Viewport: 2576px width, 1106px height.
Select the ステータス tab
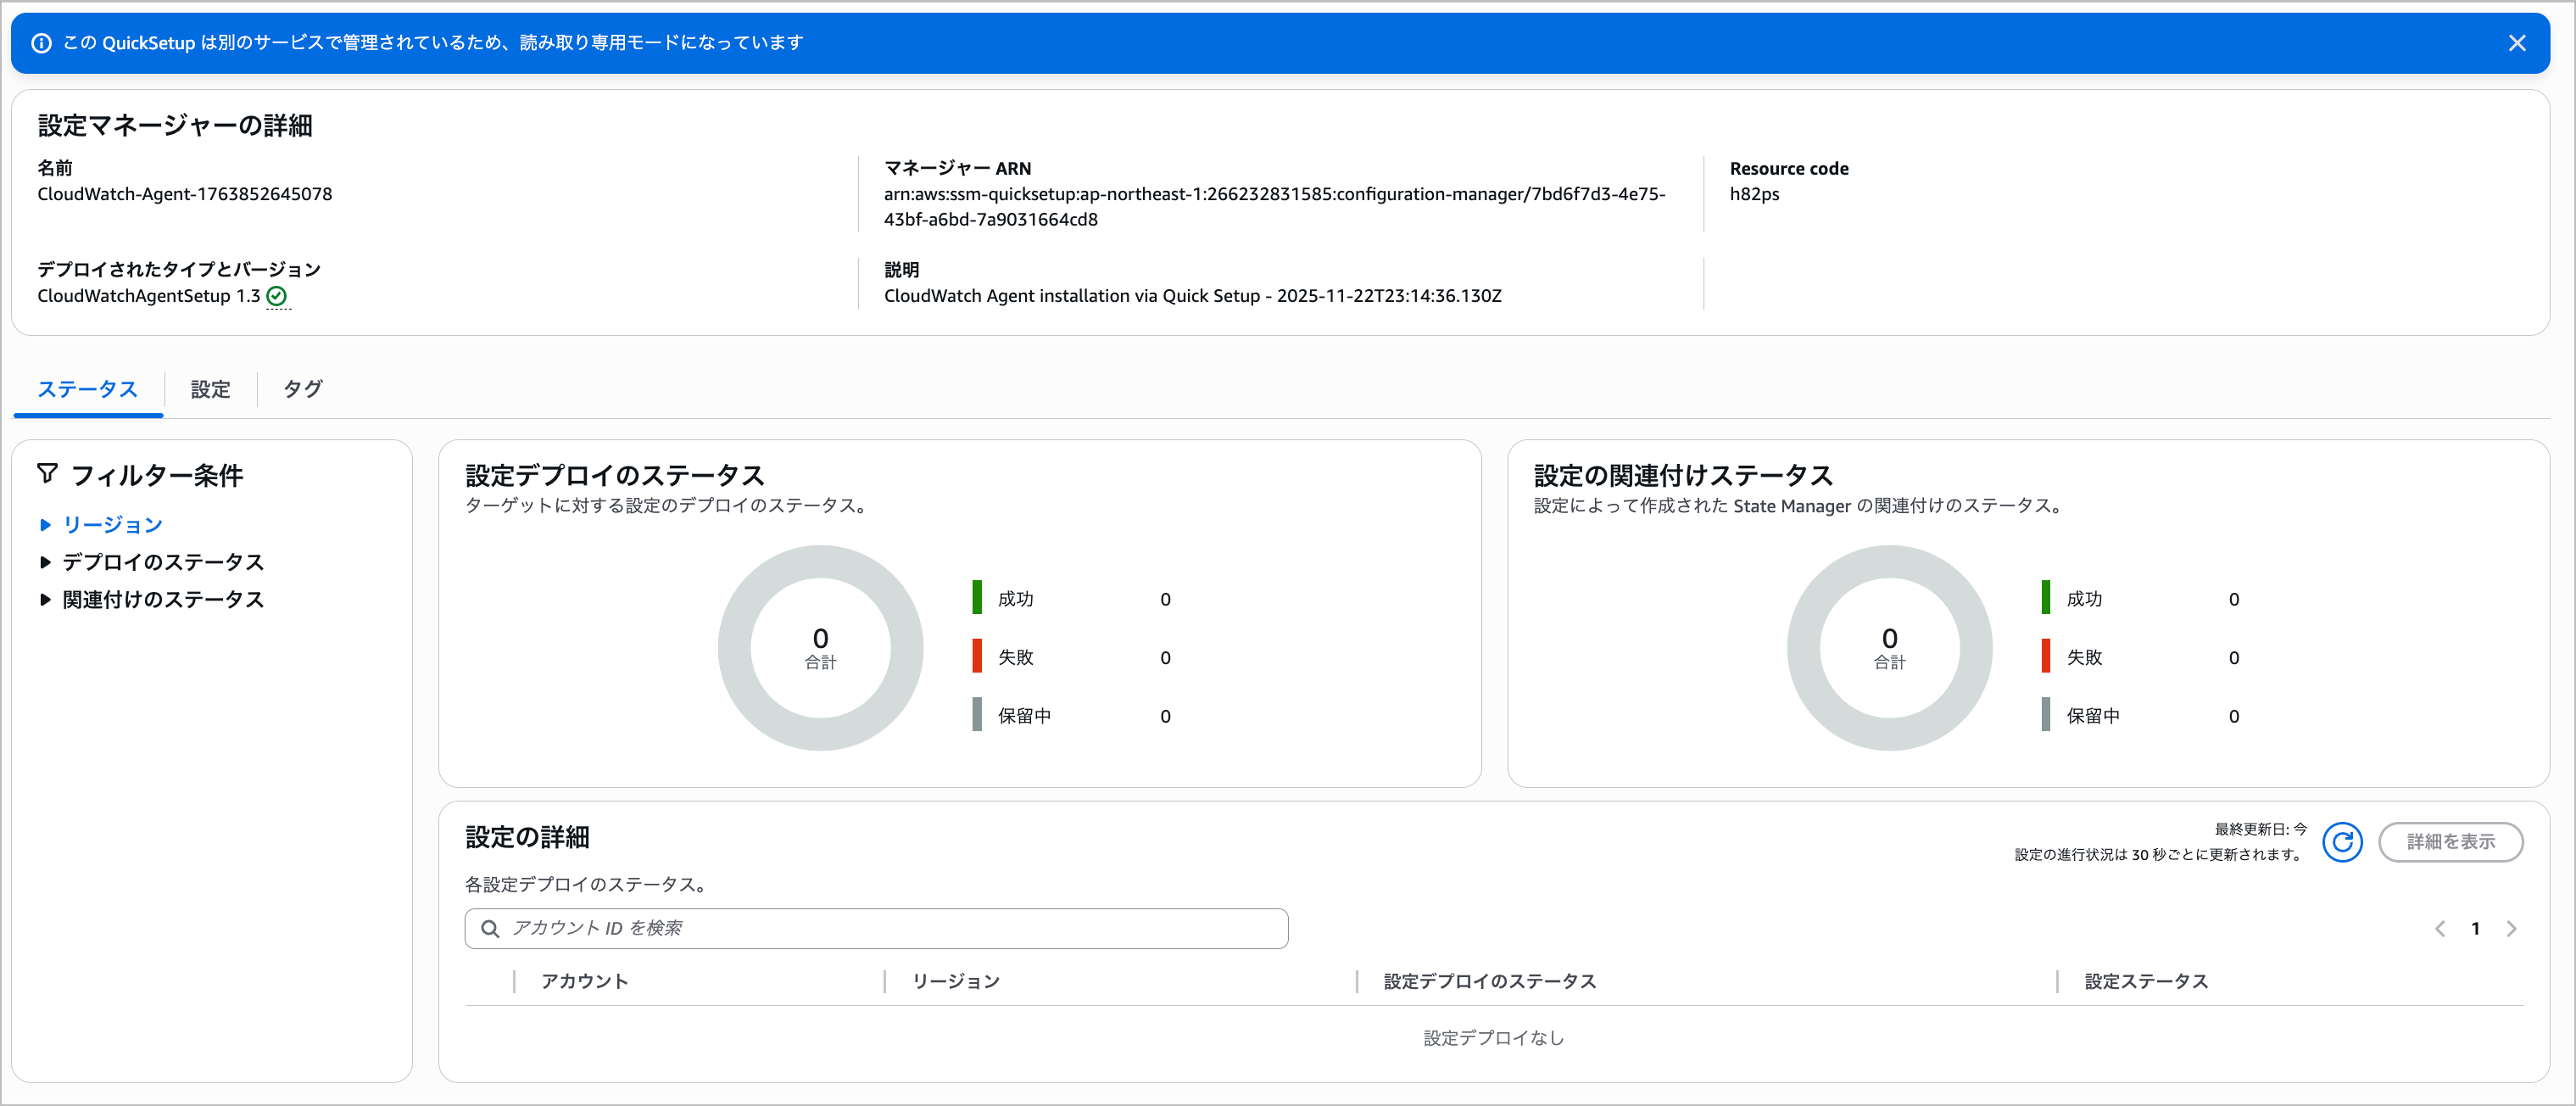(87, 389)
